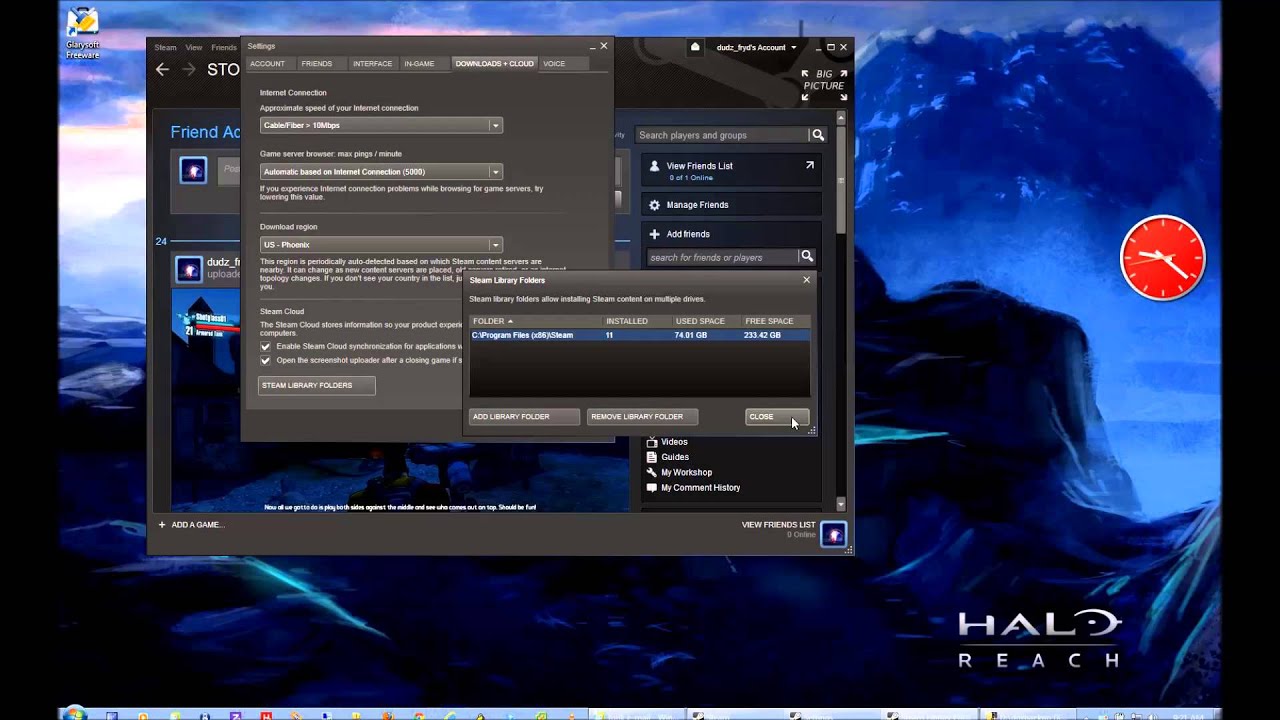1280x720 pixels.
Task: Click the Videos icon in profile links
Action: click(x=652, y=442)
